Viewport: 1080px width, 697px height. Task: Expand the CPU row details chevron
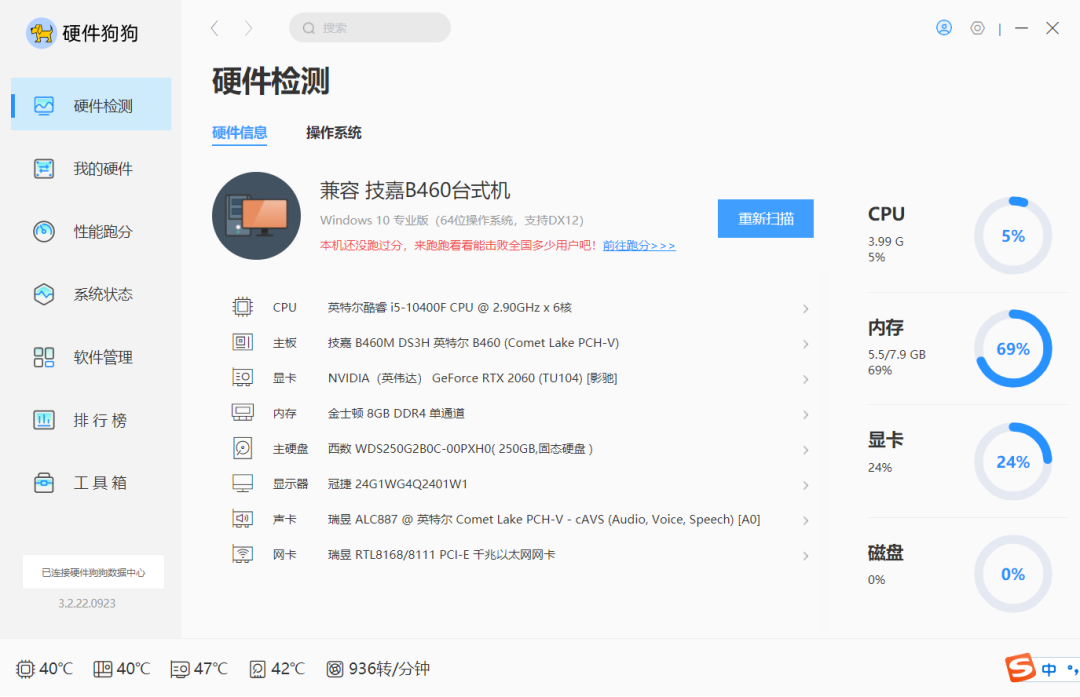point(806,309)
